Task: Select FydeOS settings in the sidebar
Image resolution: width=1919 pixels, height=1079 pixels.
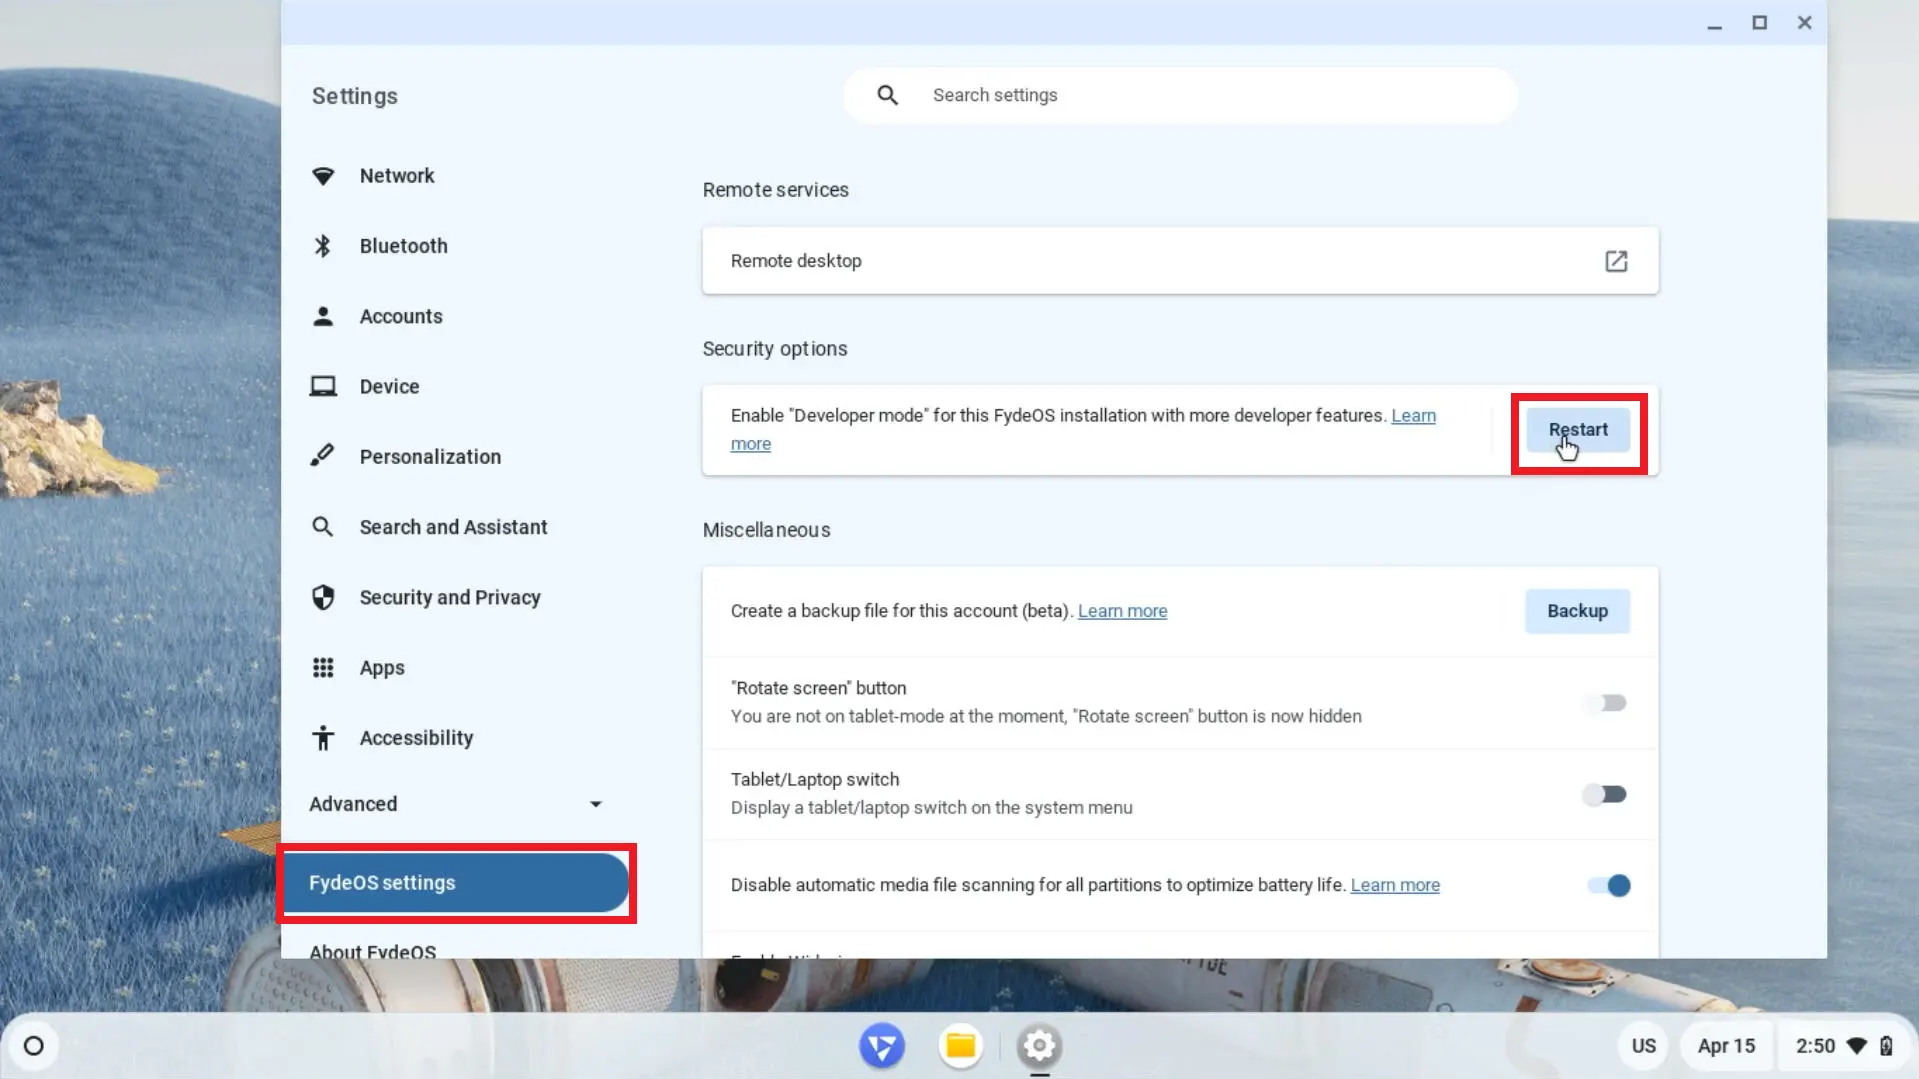Action: coord(455,883)
